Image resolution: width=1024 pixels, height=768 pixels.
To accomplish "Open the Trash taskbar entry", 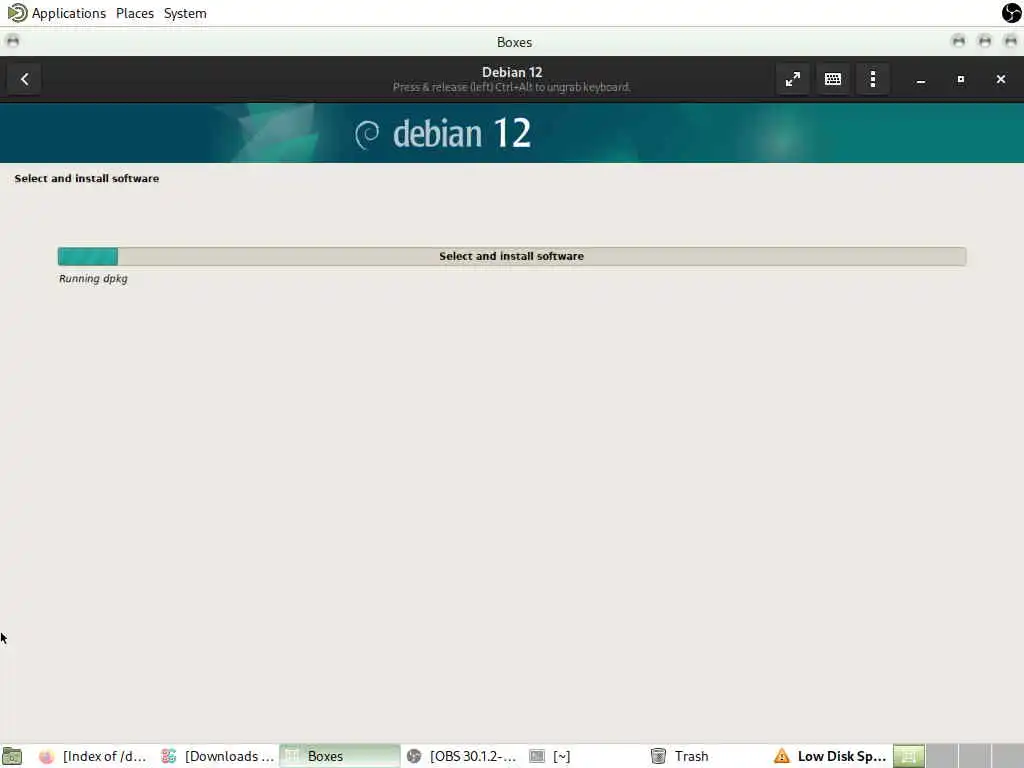I will (x=680, y=756).
